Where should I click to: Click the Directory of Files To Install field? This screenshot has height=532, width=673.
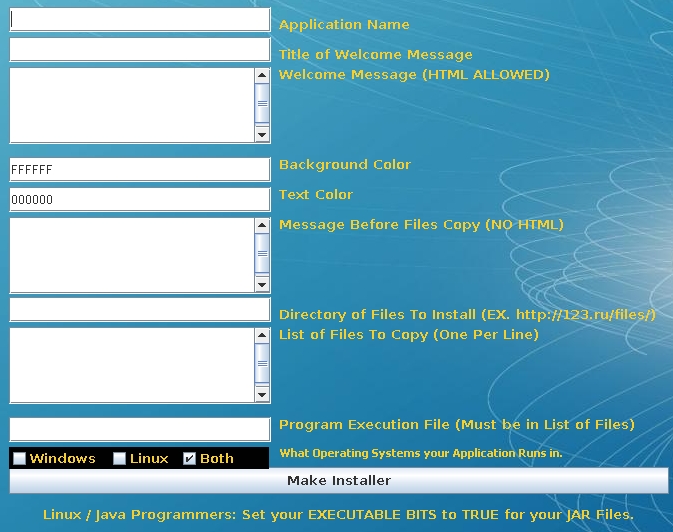tap(139, 310)
